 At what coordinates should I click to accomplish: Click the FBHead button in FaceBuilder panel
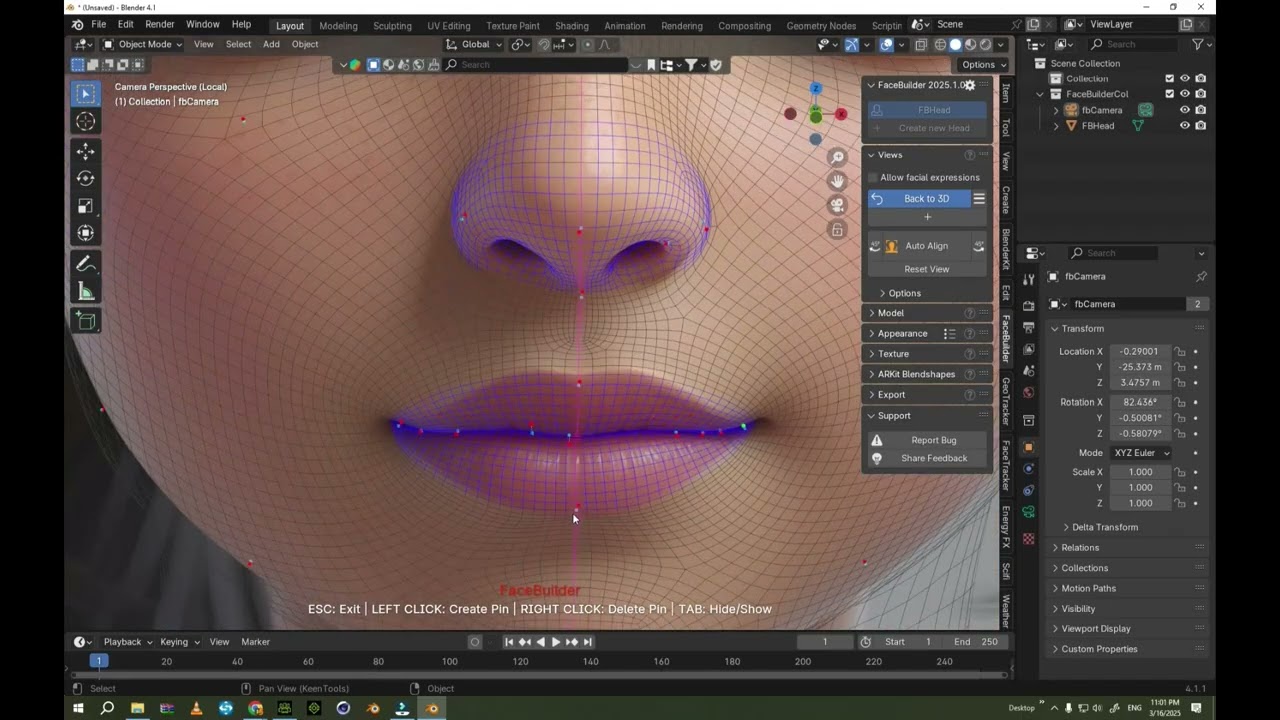pos(927,110)
